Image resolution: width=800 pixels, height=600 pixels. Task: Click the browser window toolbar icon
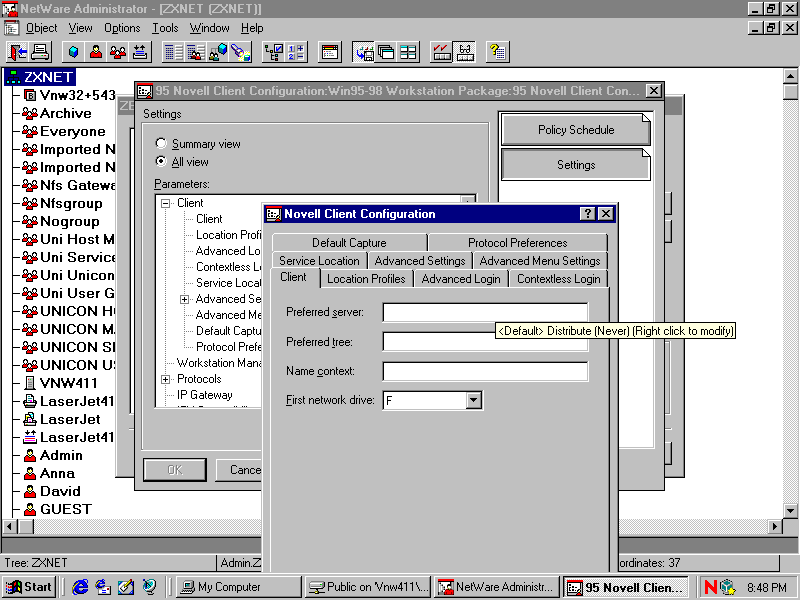click(x=330, y=52)
